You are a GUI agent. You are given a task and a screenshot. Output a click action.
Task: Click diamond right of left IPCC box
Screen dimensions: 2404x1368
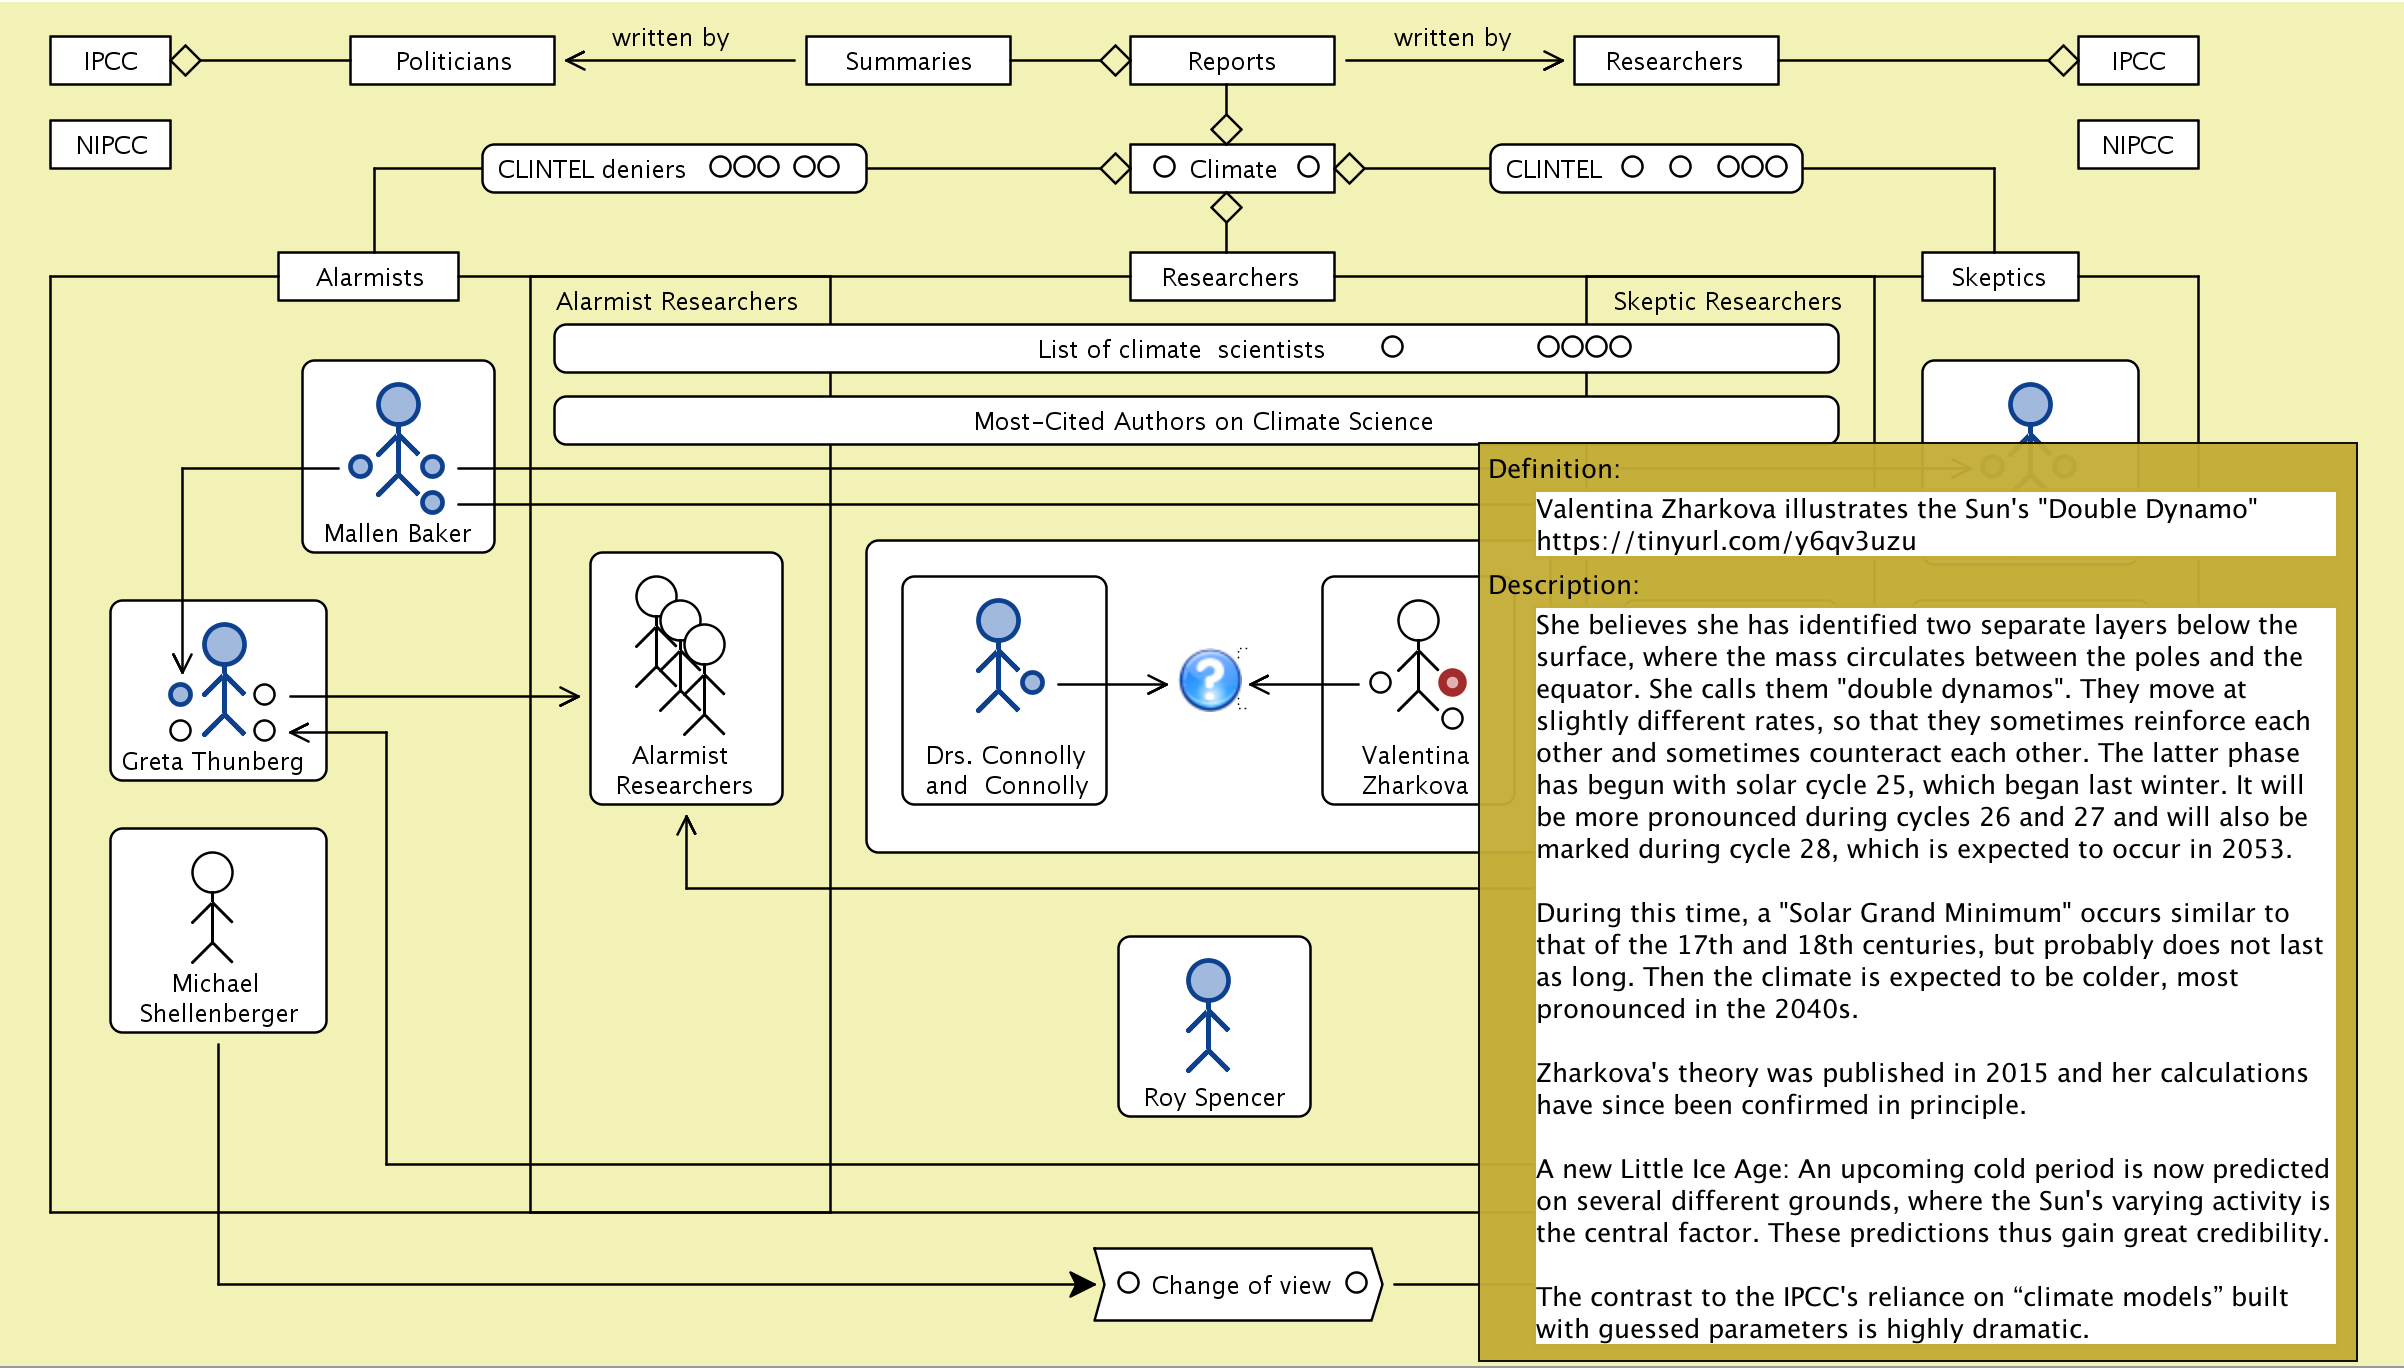tap(186, 60)
